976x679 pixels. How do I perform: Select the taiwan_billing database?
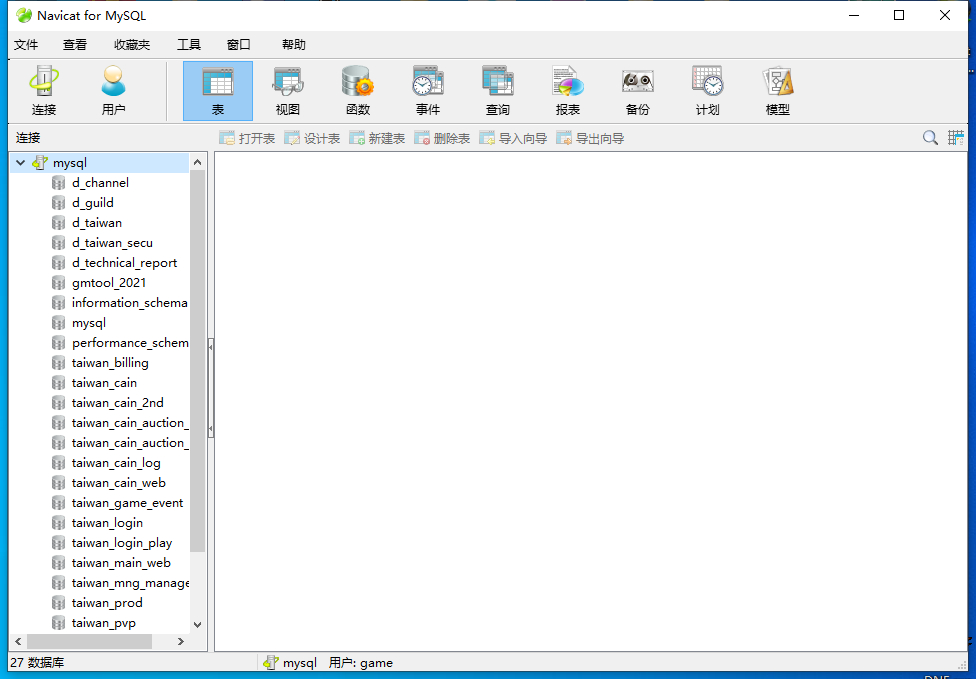110,363
